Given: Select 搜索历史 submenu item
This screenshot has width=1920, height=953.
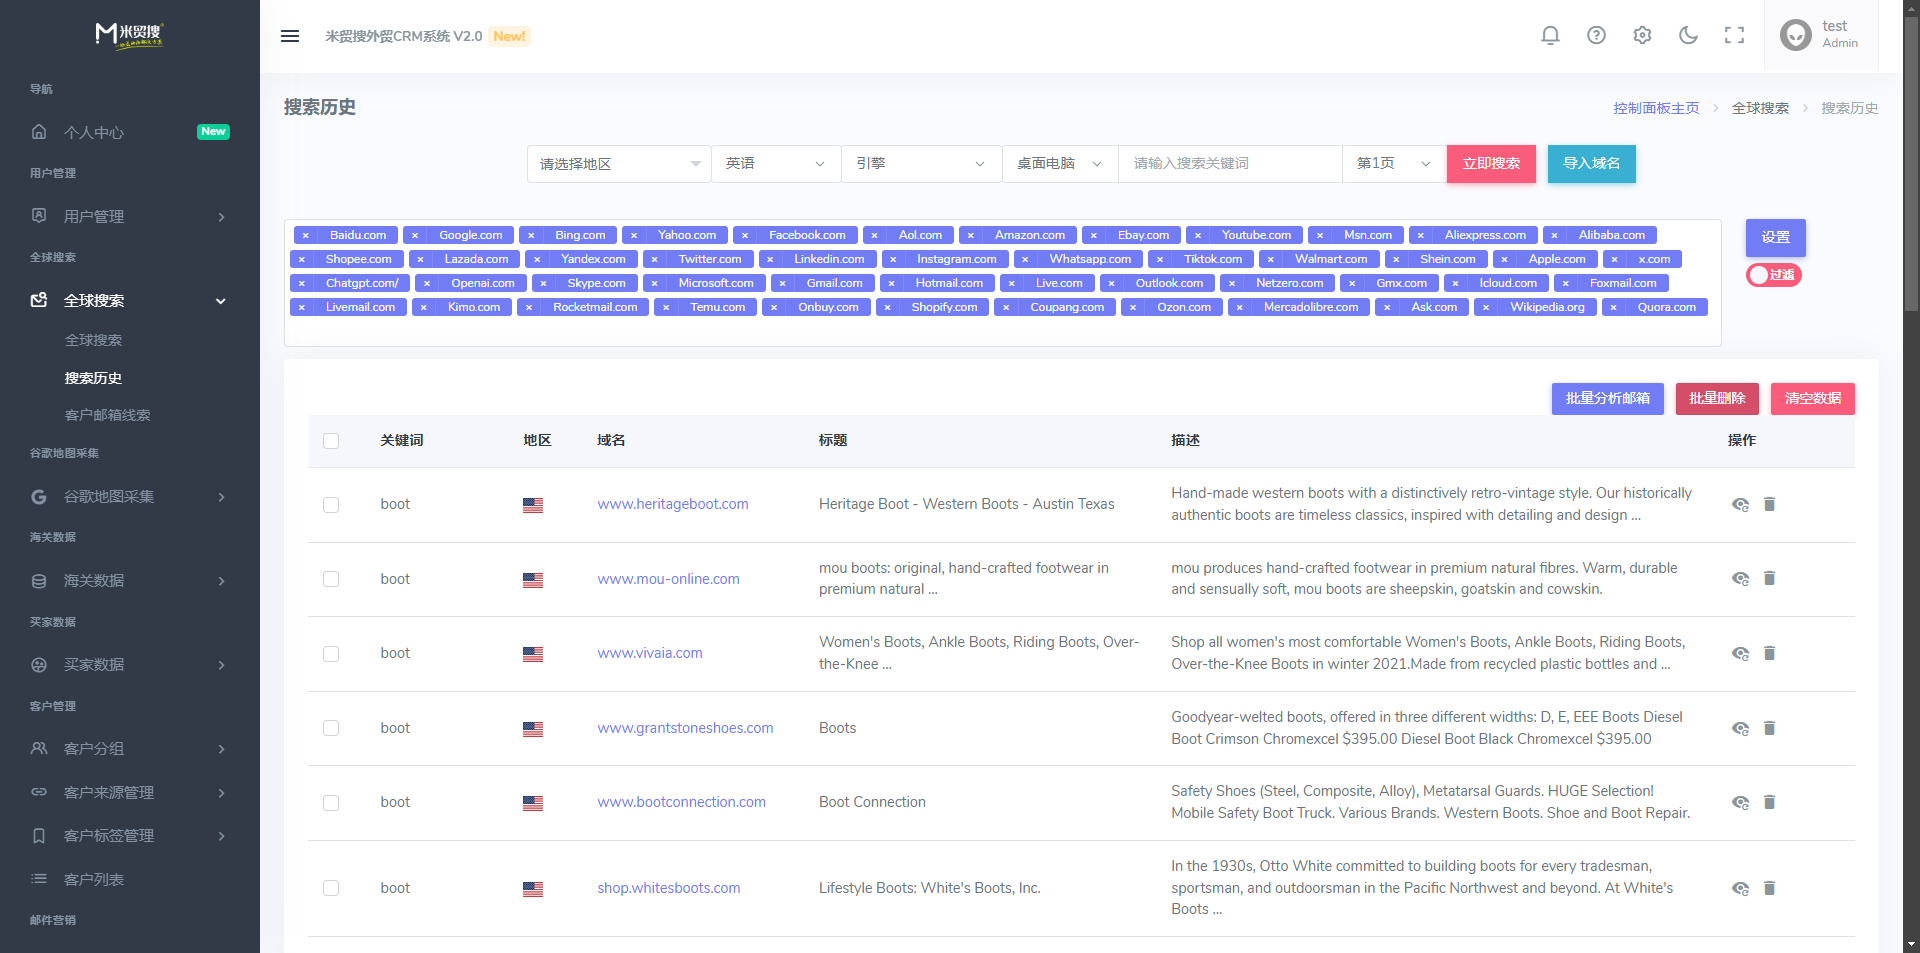Looking at the screenshot, I should tap(93, 378).
